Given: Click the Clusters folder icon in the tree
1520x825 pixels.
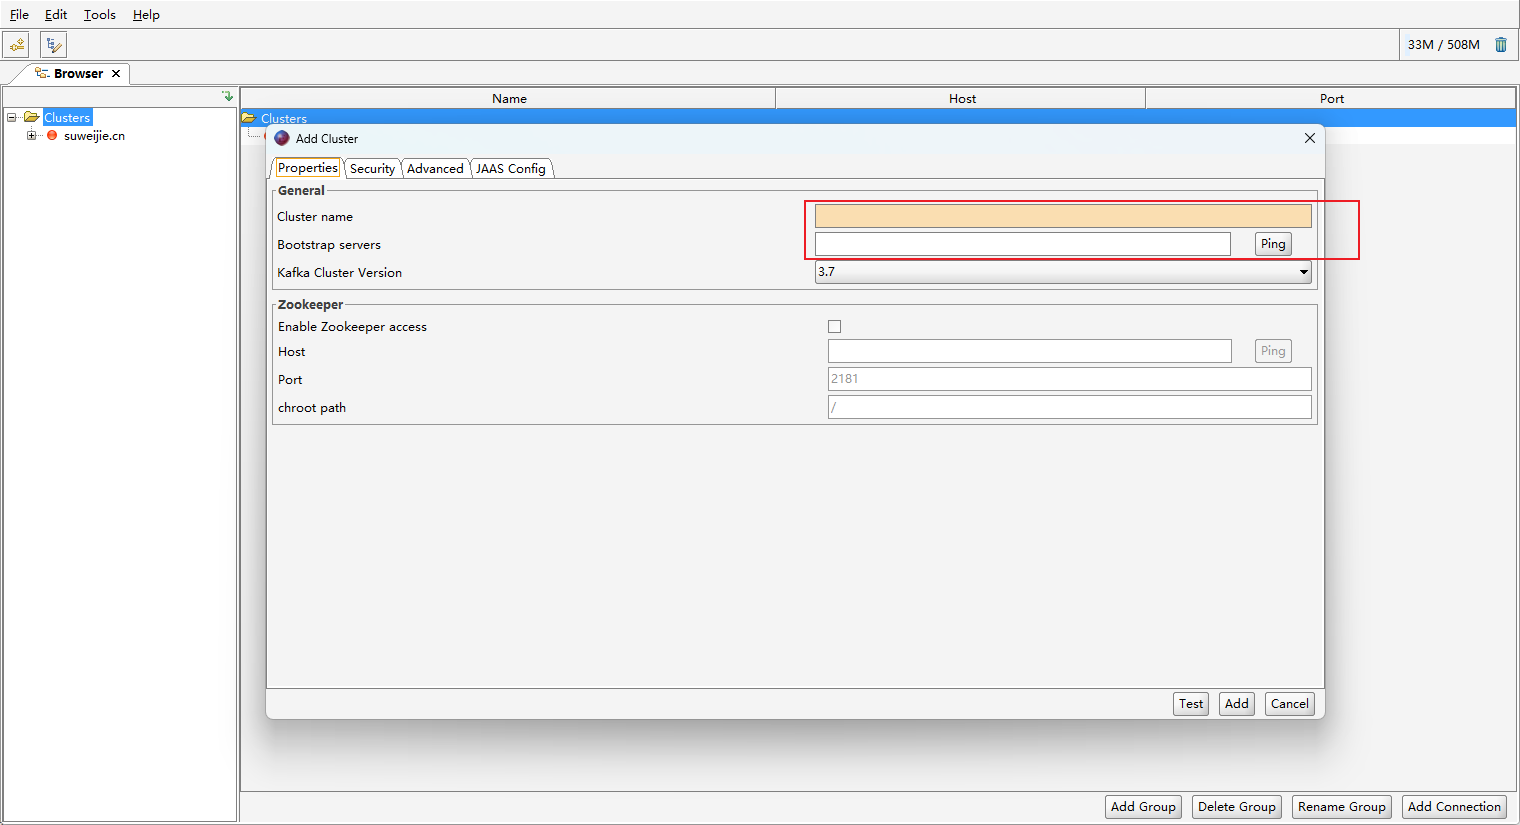Looking at the screenshot, I should point(30,117).
